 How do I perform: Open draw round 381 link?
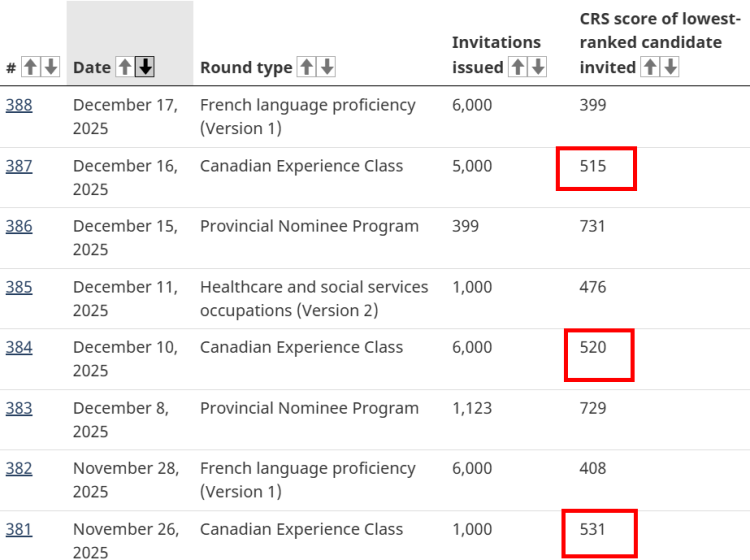coord(19,529)
